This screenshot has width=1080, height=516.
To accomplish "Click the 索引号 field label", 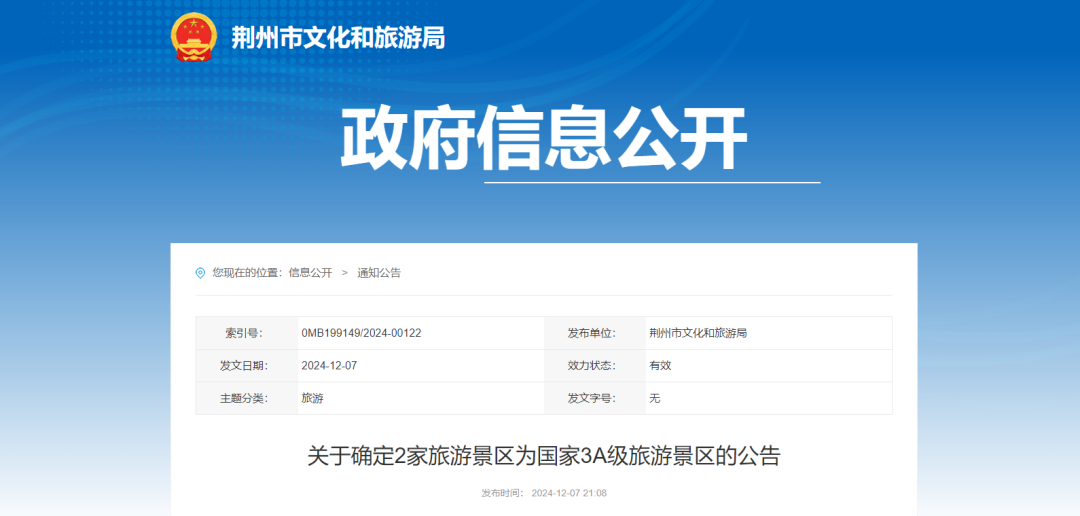I will (x=243, y=333).
